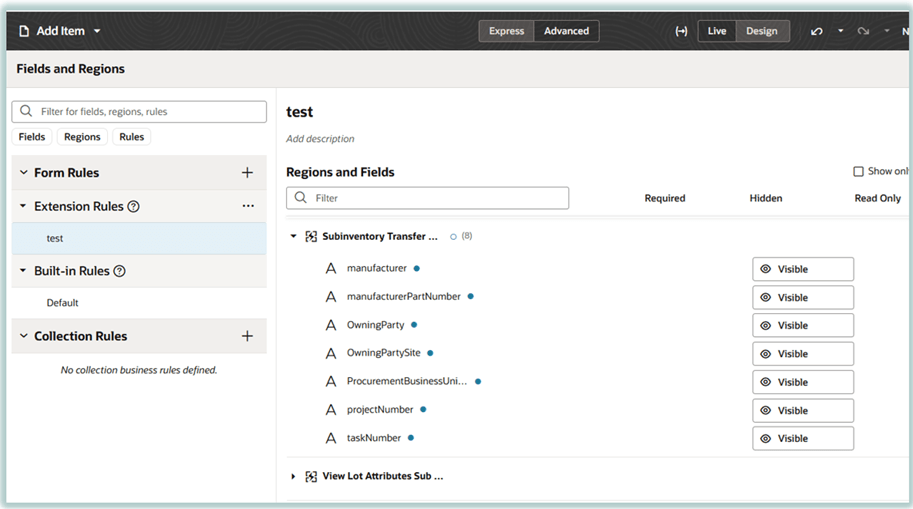The height and width of the screenshot is (509, 913).
Task: Open the Add Item dropdown arrow
Action: pyautogui.click(x=97, y=31)
